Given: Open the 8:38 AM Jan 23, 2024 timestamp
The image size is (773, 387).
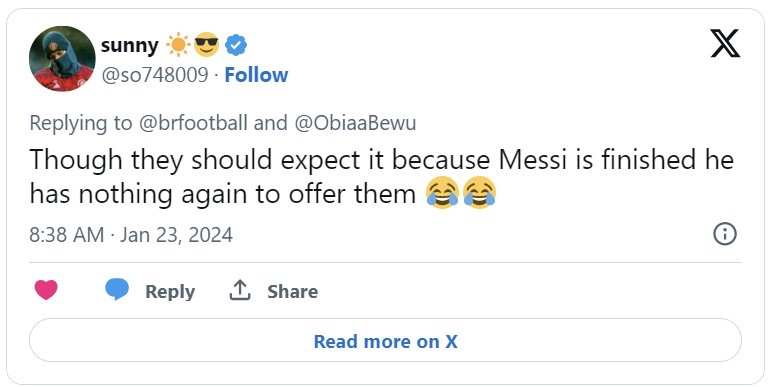Looking at the screenshot, I should 131,235.
